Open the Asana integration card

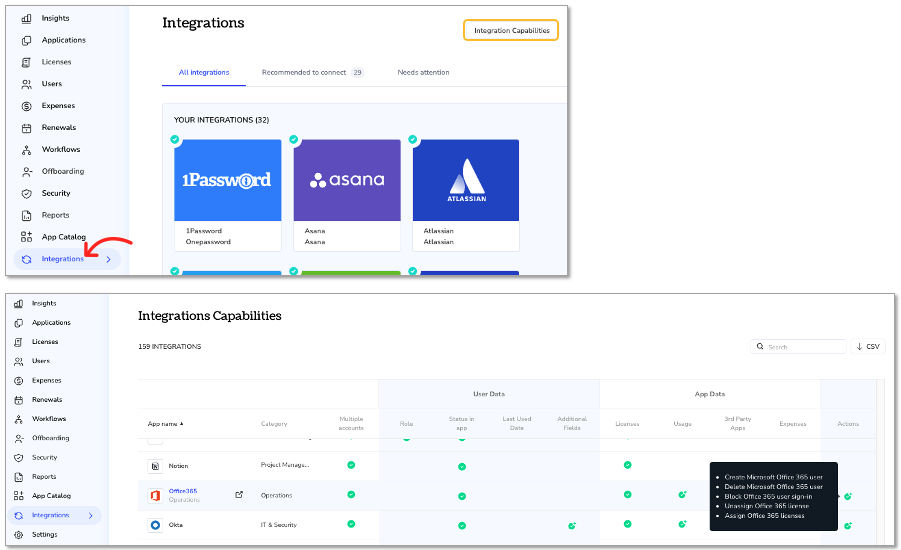click(x=347, y=195)
